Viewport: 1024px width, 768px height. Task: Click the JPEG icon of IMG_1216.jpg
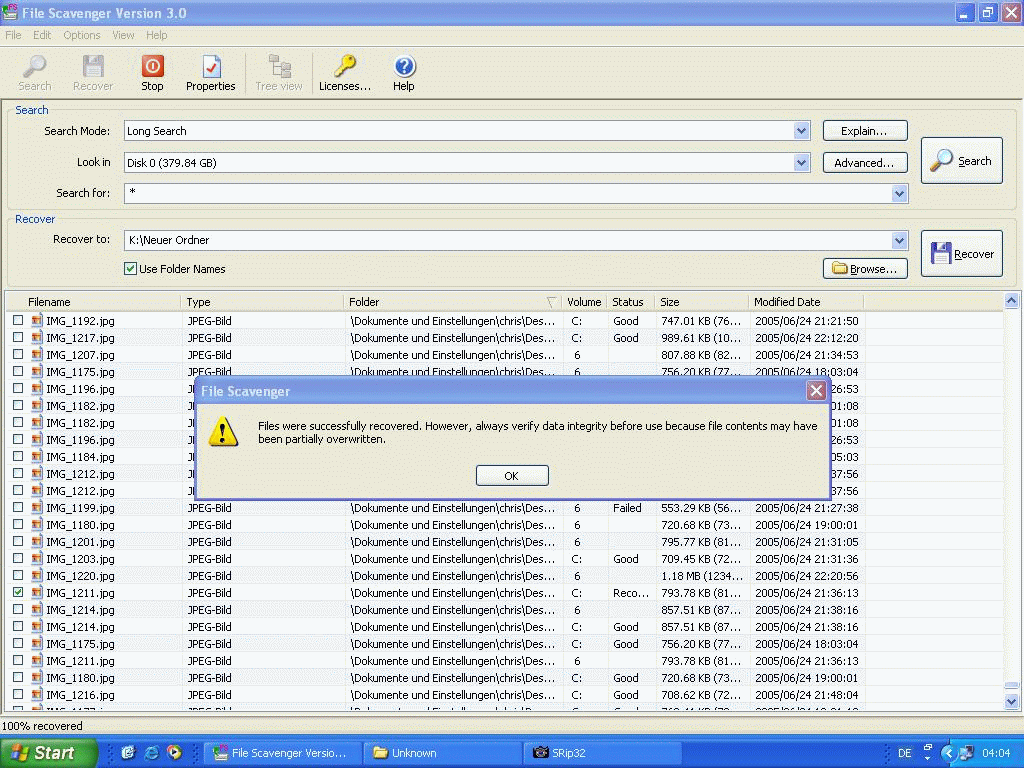coord(37,694)
